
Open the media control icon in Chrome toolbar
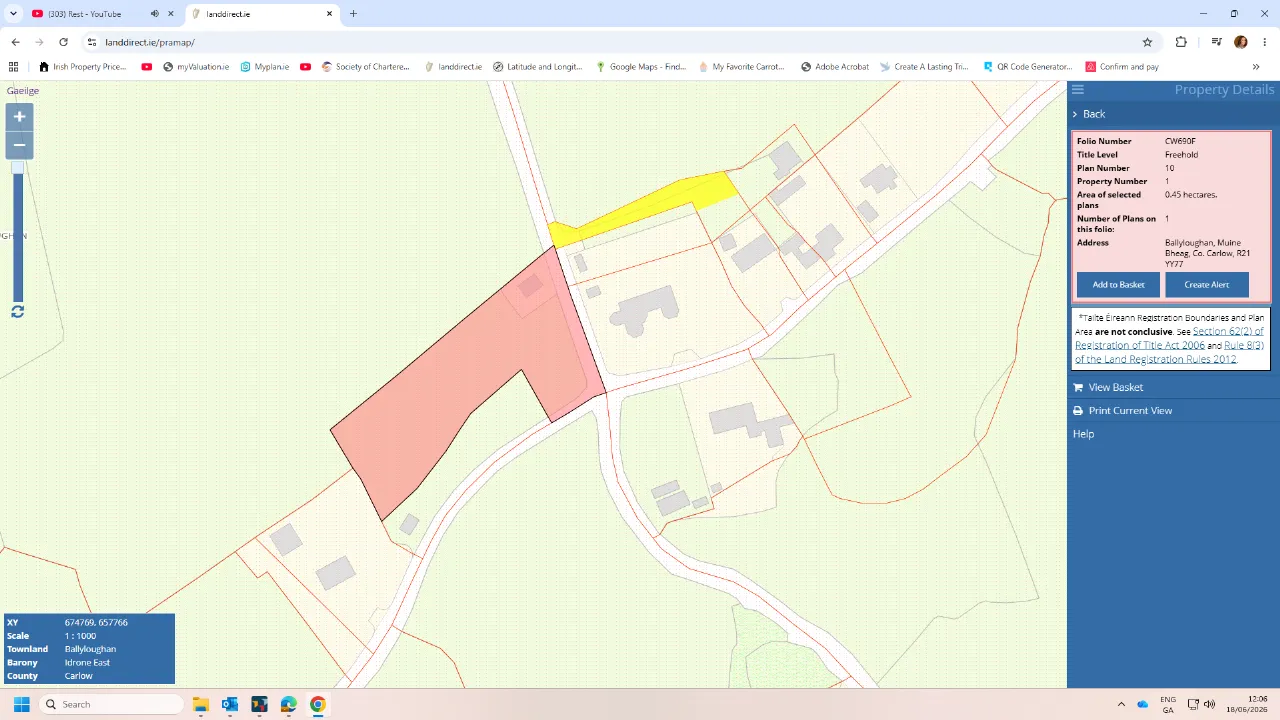tap(1216, 42)
